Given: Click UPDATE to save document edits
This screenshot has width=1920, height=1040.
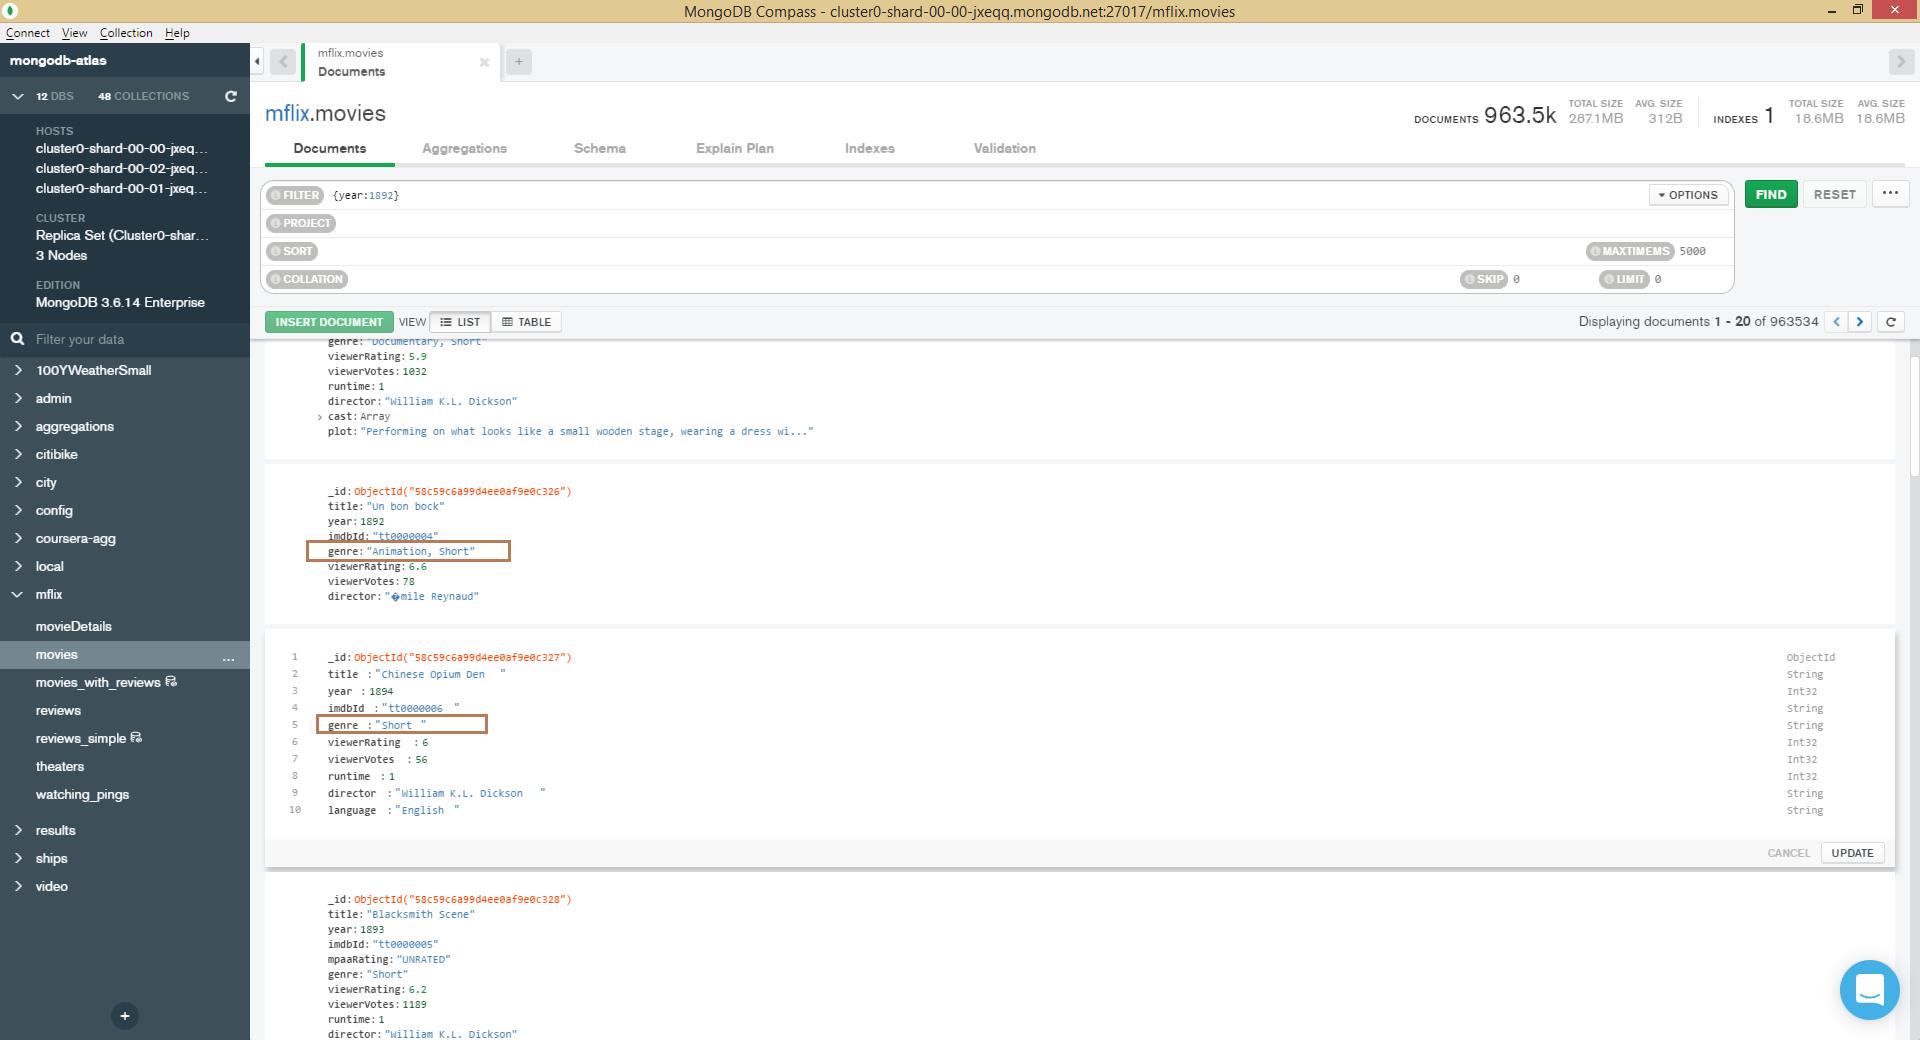Looking at the screenshot, I should click(1852, 853).
